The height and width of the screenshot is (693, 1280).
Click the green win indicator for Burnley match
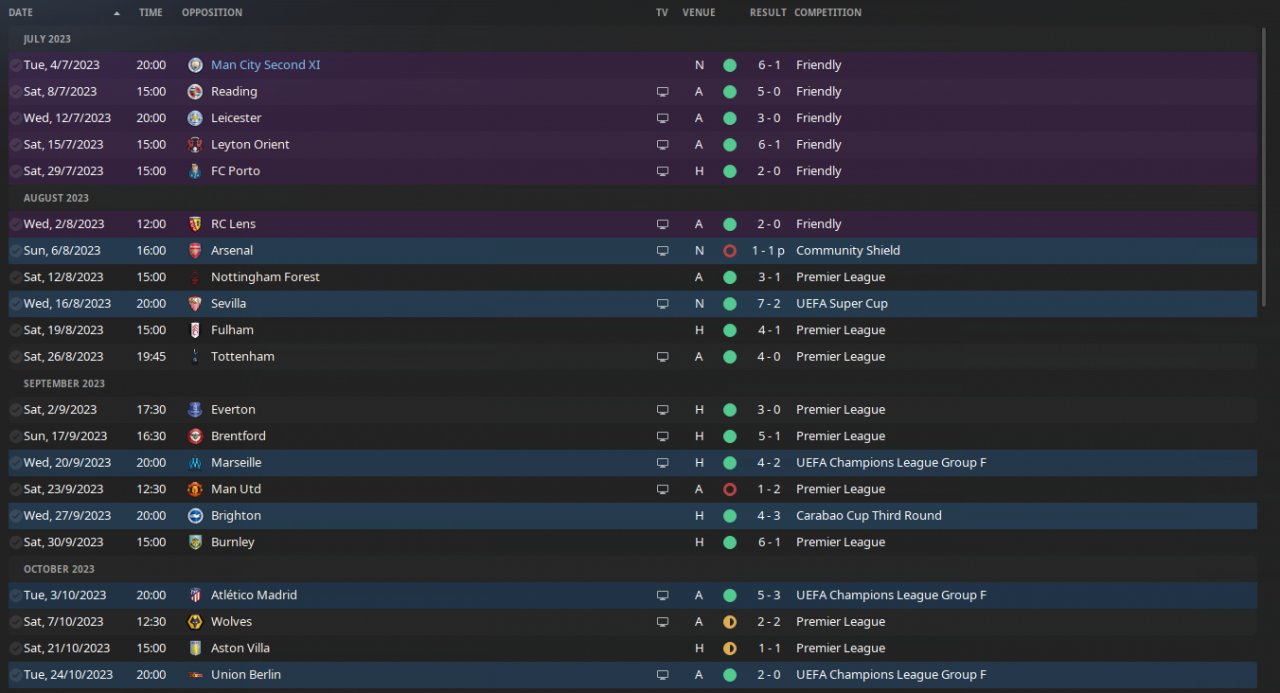tap(730, 542)
